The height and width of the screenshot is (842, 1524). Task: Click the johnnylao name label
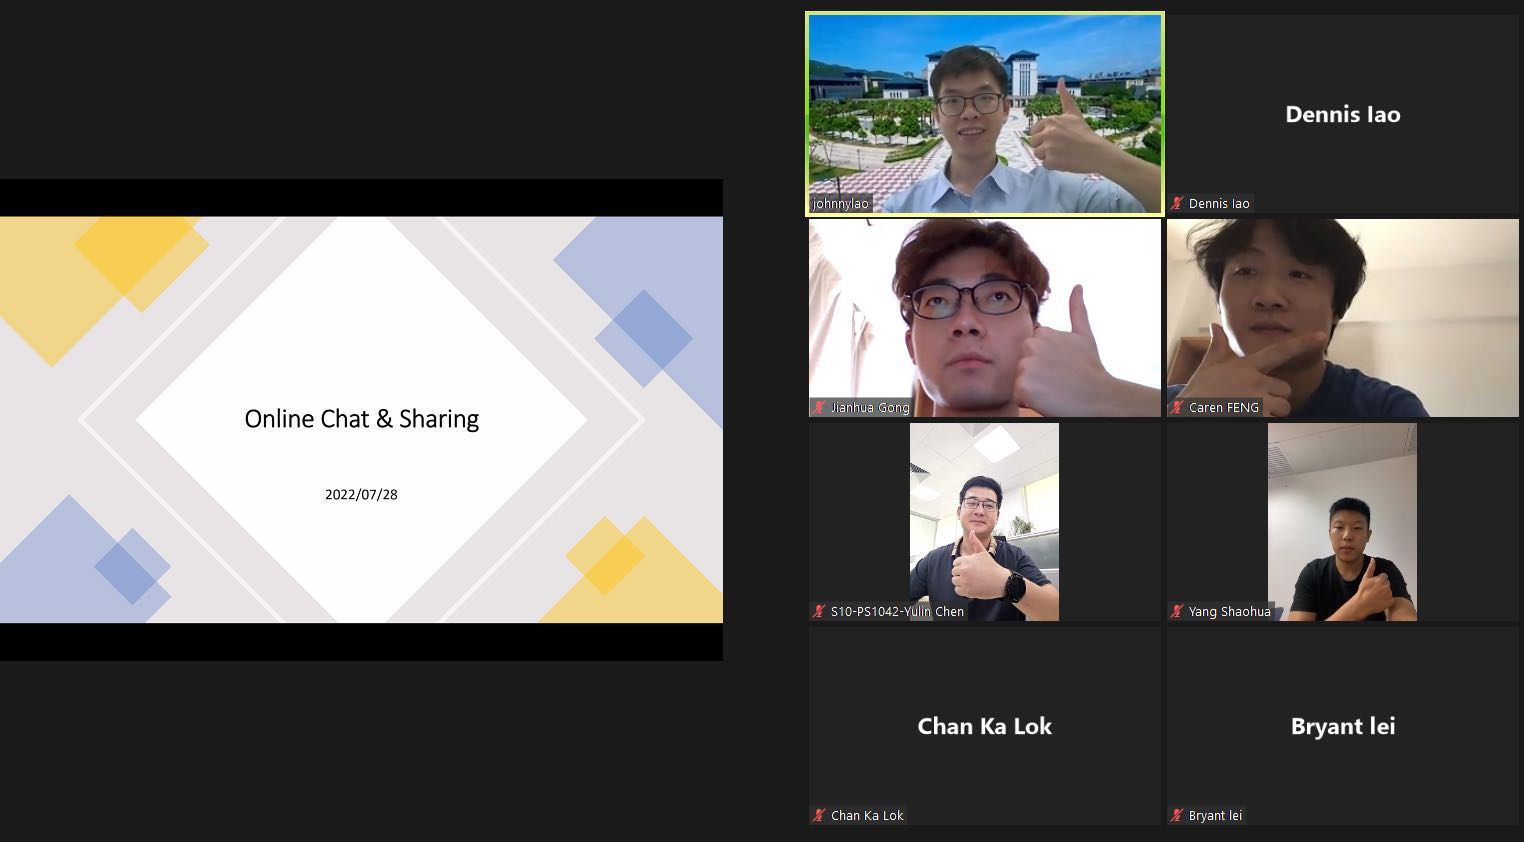[x=841, y=203]
